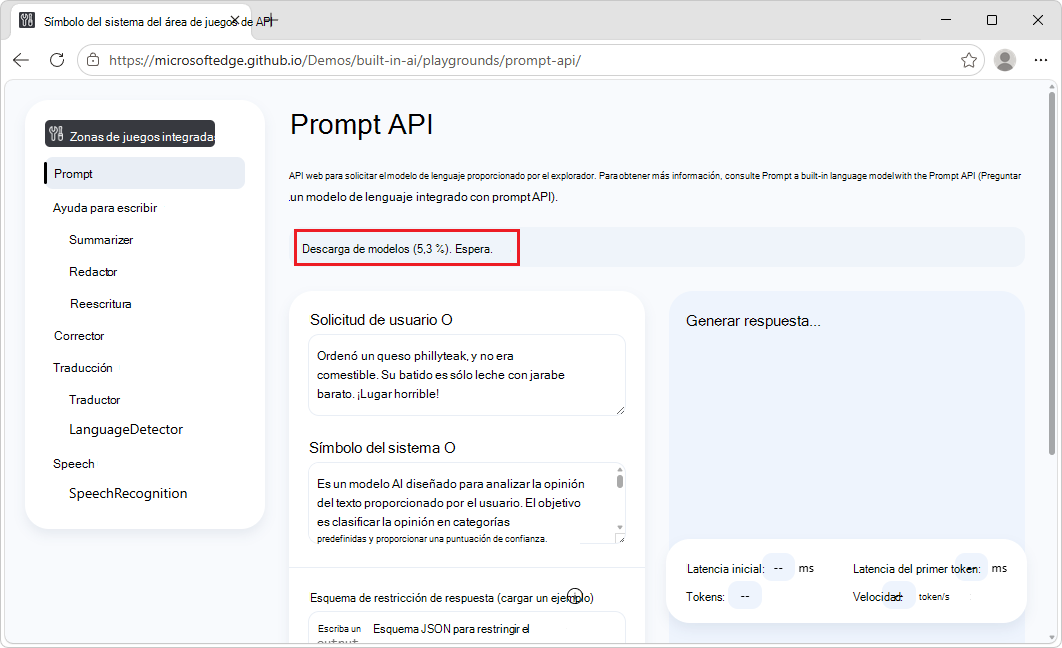Image resolution: width=1062 pixels, height=648 pixels.
Task: Open the Reescritura playground
Action: (x=101, y=304)
